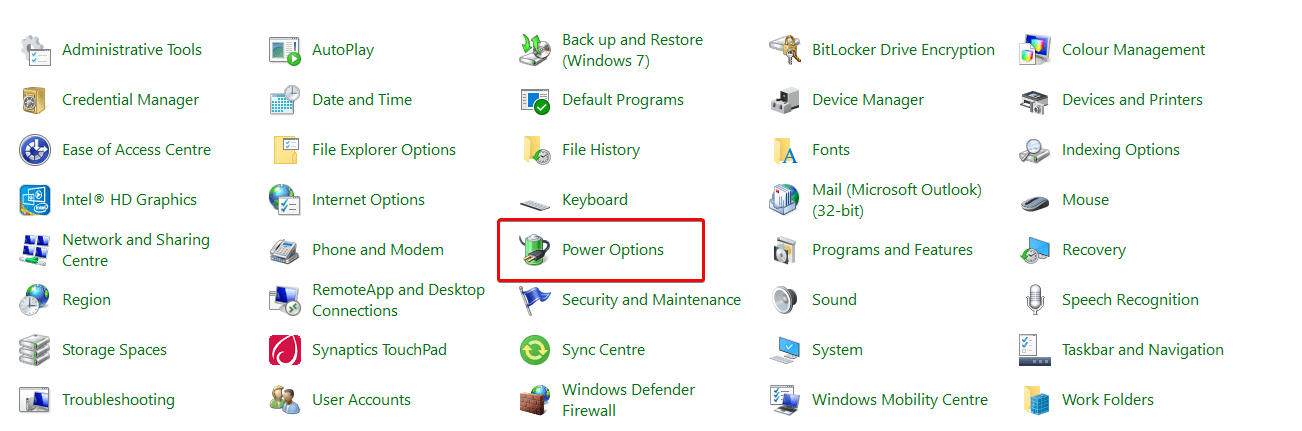Viewport: 1302px width, 431px height.
Task: Click the Sync Centre green icon
Action: click(x=535, y=350)
